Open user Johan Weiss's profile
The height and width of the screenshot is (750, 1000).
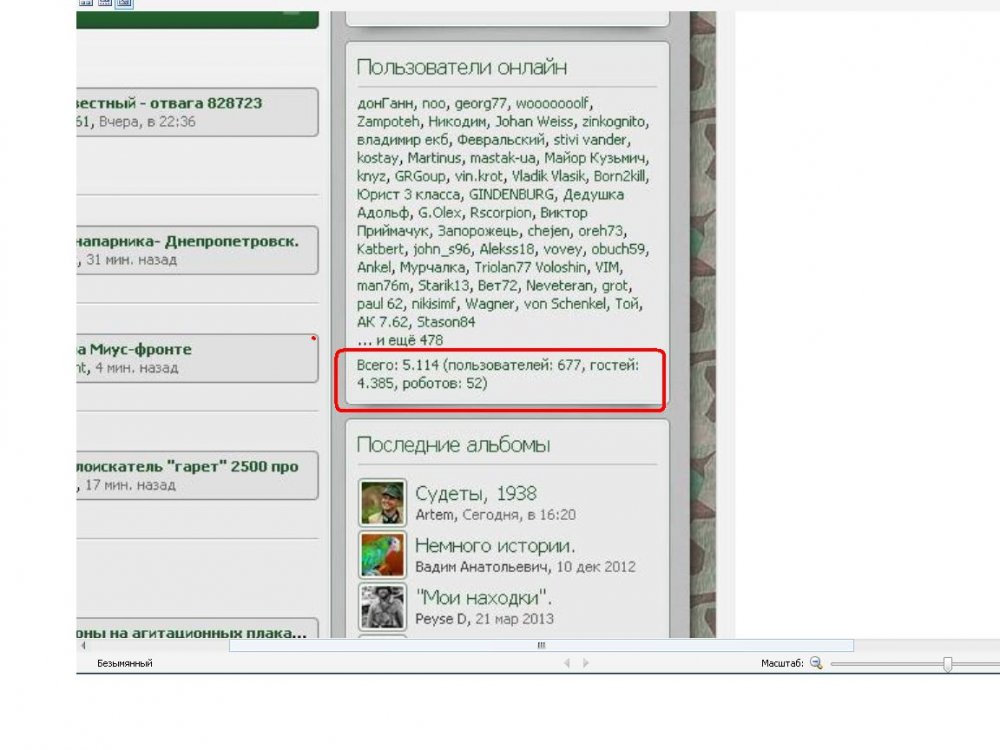click(x=534, y=121)
